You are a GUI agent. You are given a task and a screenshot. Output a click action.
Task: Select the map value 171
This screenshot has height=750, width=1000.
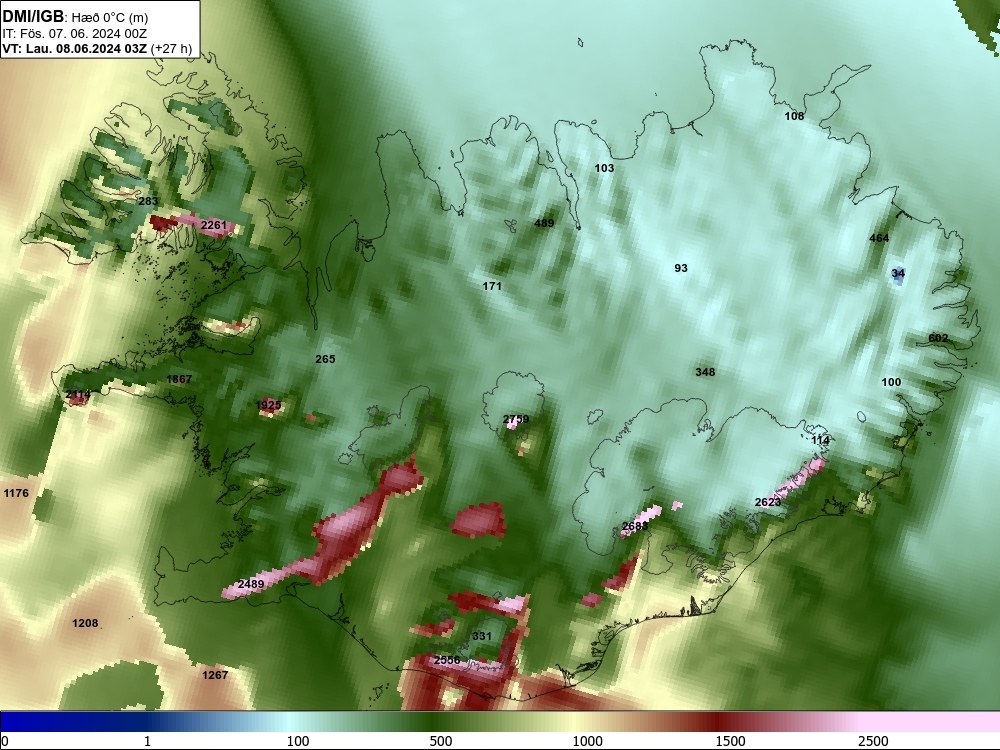click(x=492, y=286)
